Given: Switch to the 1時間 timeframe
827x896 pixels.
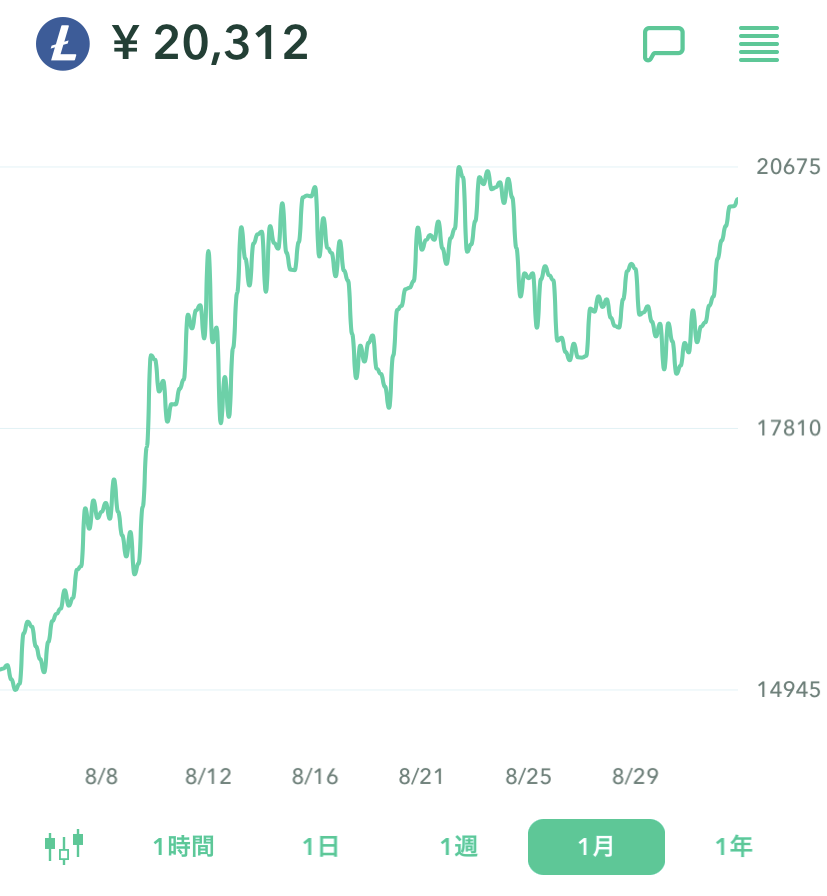Looking at the screenshot, I should click(x=183, y=846).
